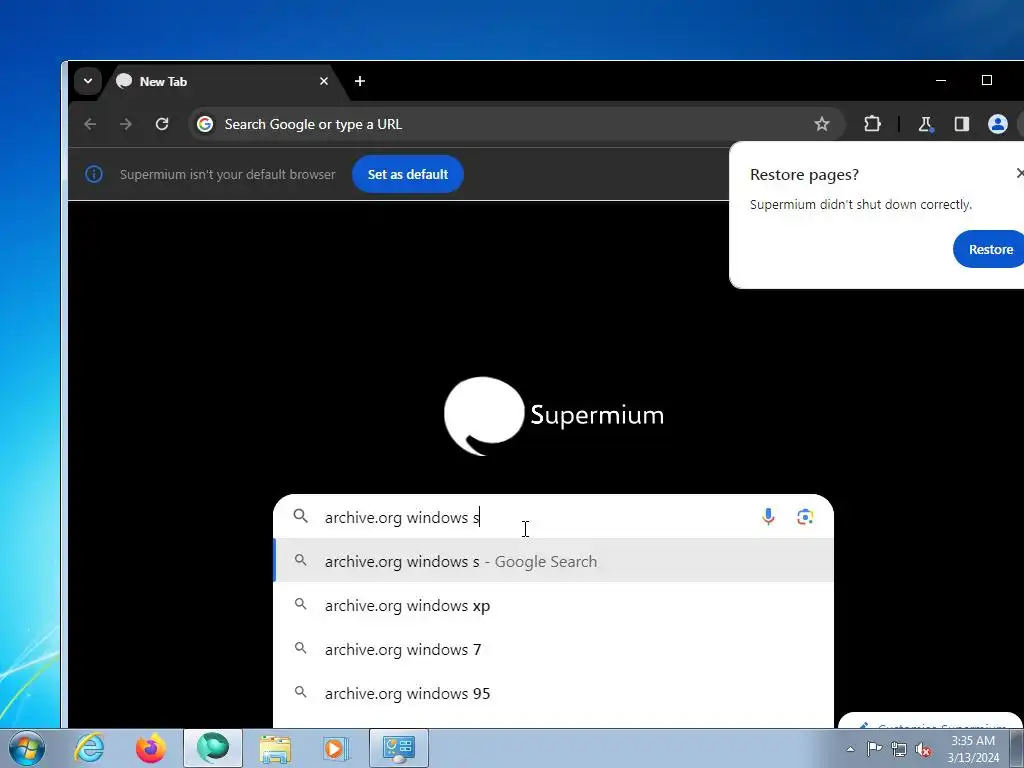Open clock showing 3:35 AM
The height and width of the screenshot is (768, 1024).
pos(973,749)
